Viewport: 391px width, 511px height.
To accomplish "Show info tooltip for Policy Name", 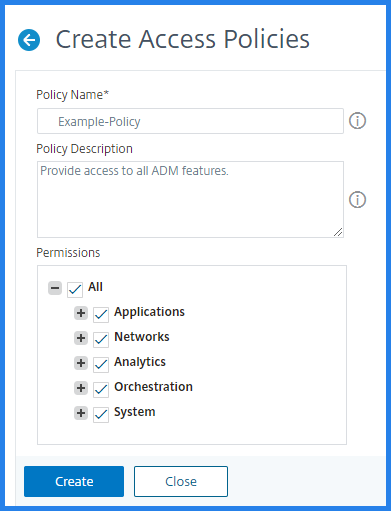I will coord(357,121).
